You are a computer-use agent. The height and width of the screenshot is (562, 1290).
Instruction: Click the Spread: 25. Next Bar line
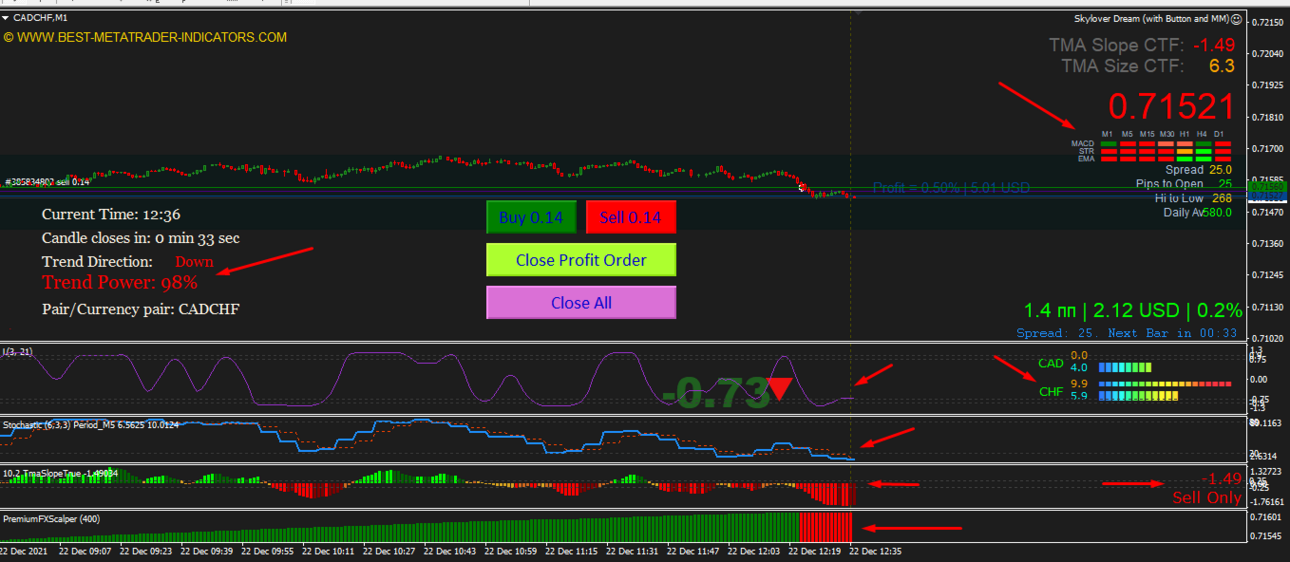(1127, 333)
